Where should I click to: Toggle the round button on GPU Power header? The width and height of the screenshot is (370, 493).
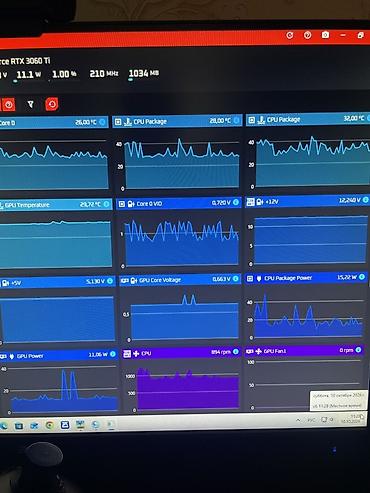coord(113,354)
